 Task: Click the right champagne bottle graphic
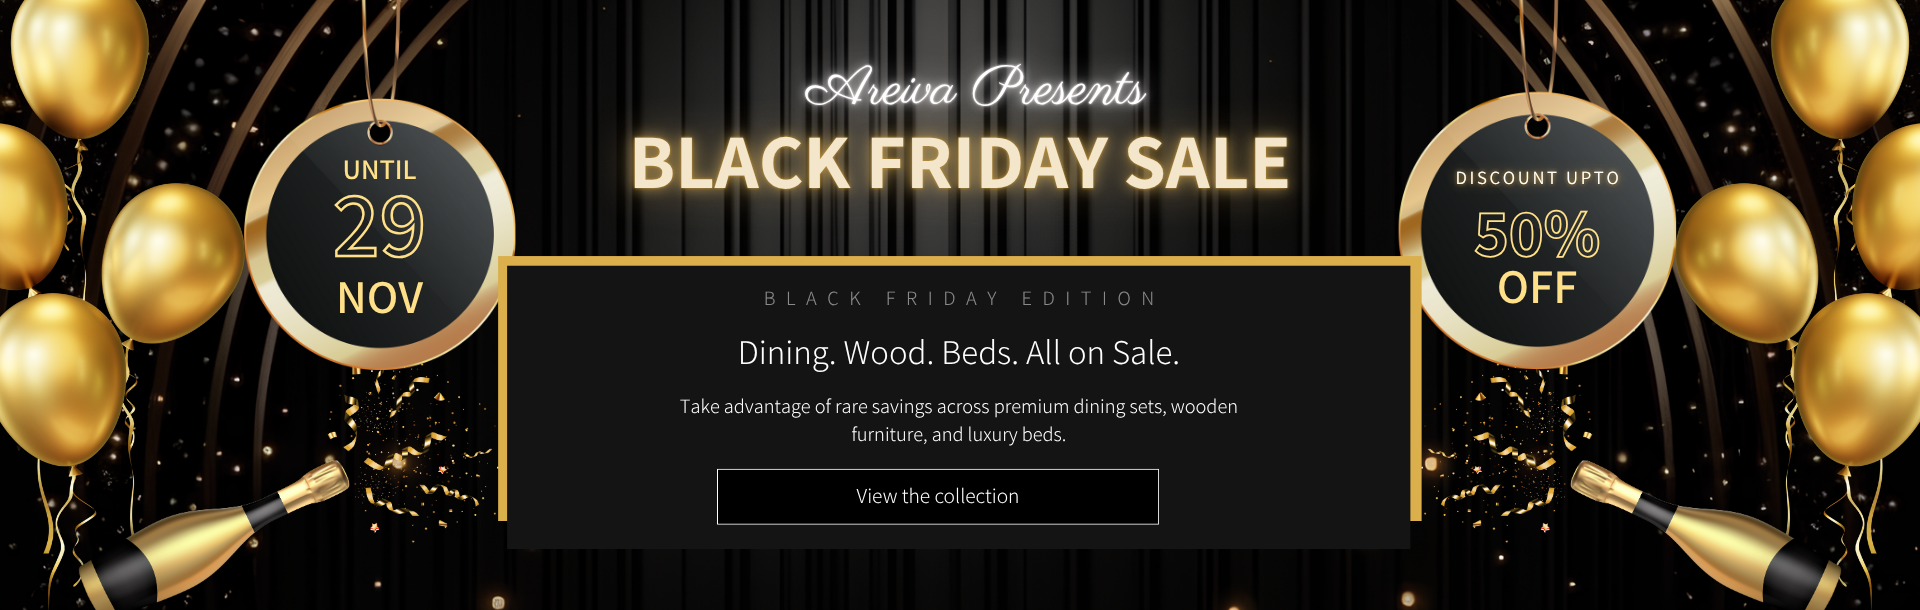coord(1700,535)
